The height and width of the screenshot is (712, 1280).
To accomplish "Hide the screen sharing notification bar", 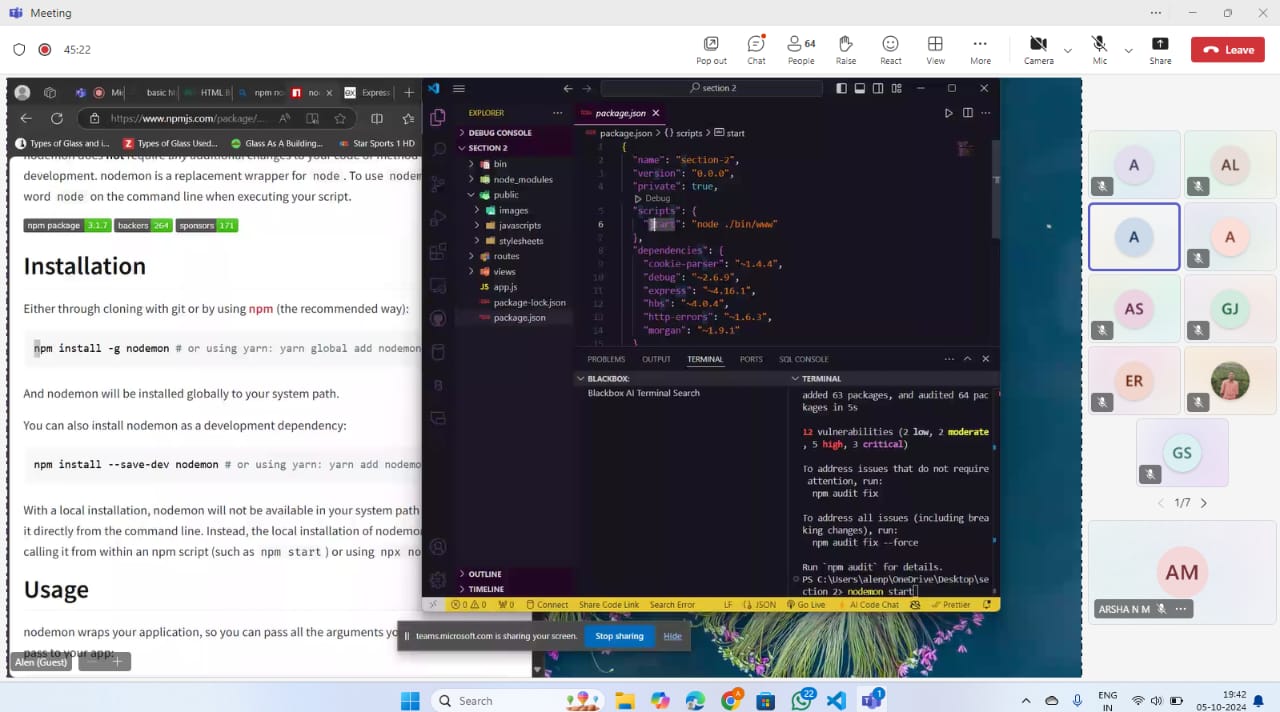I will (x=672, y=636).
